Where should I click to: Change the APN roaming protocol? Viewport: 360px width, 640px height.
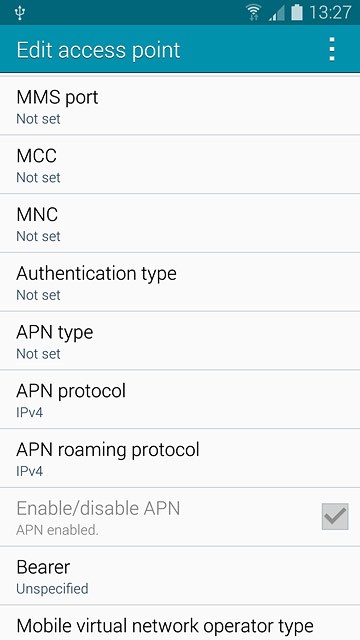pyautogui.click(x=180, y=458)
